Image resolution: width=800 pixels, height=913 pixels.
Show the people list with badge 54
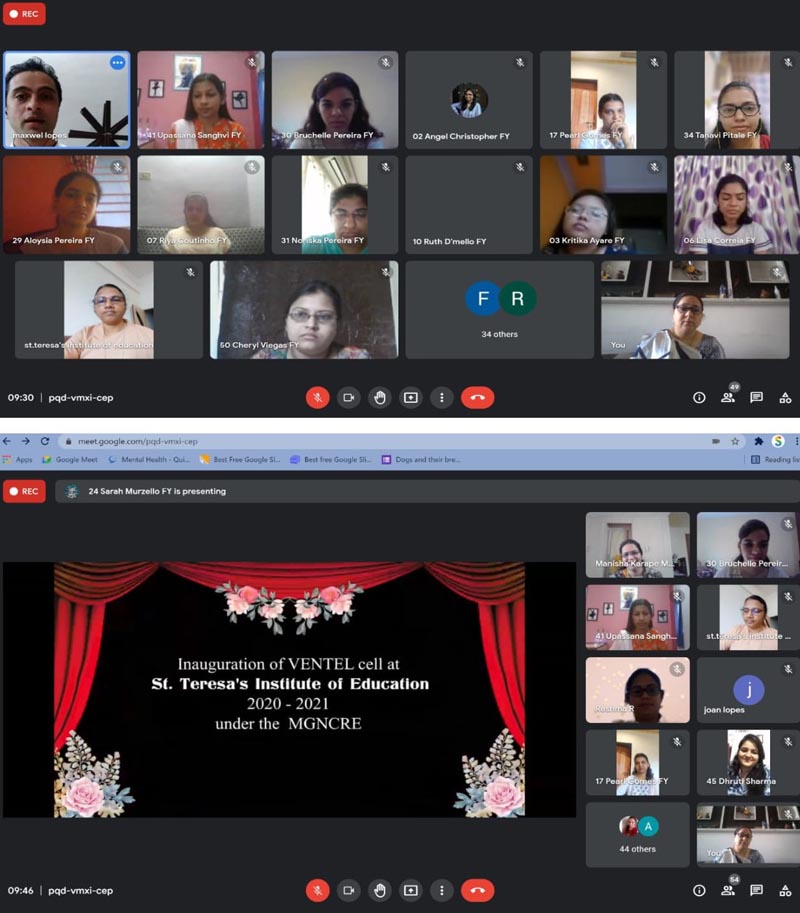click(x=728, y=890)
